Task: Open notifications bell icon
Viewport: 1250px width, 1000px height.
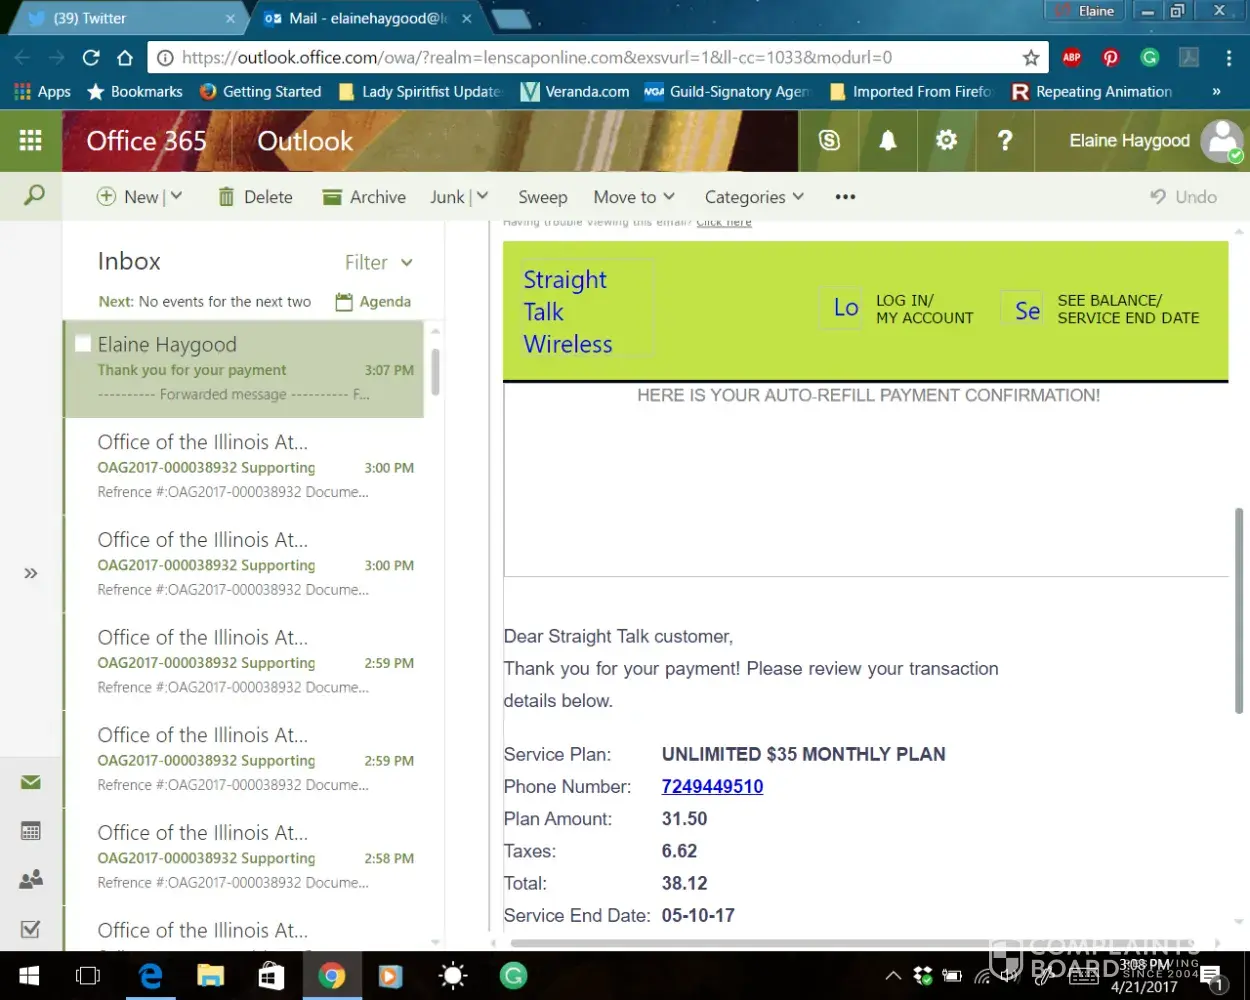Action: tap(887, 141)
